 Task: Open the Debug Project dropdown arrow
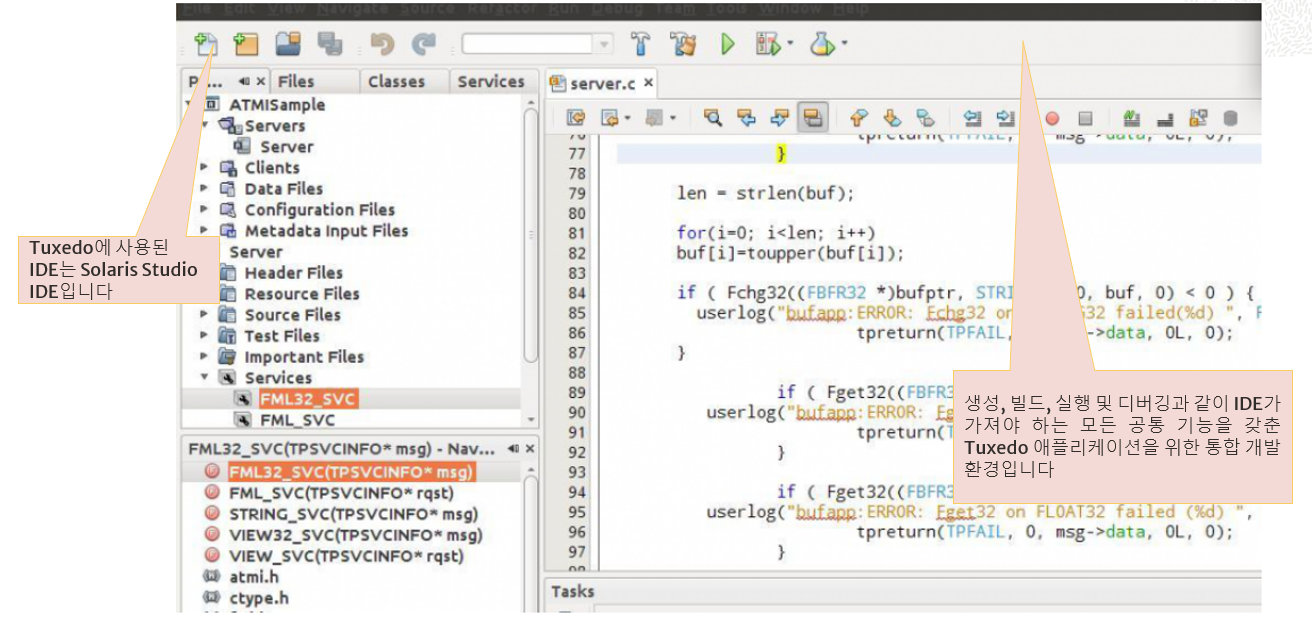point(790,44)
